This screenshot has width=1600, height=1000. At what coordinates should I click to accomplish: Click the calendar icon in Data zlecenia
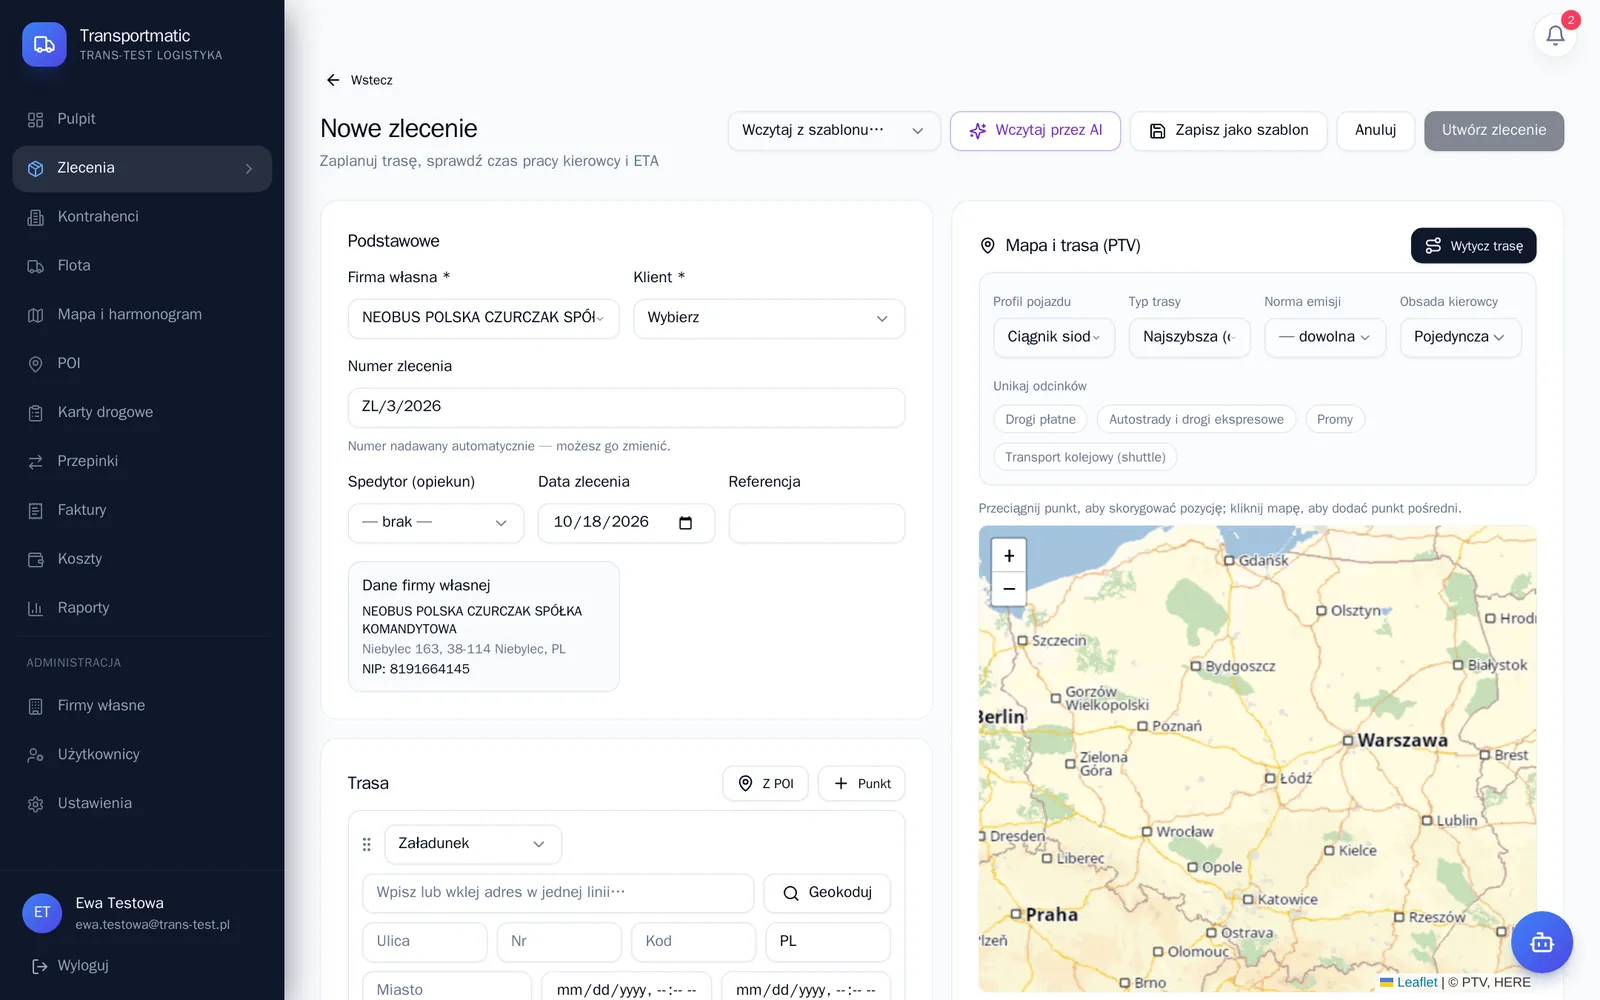686,523
